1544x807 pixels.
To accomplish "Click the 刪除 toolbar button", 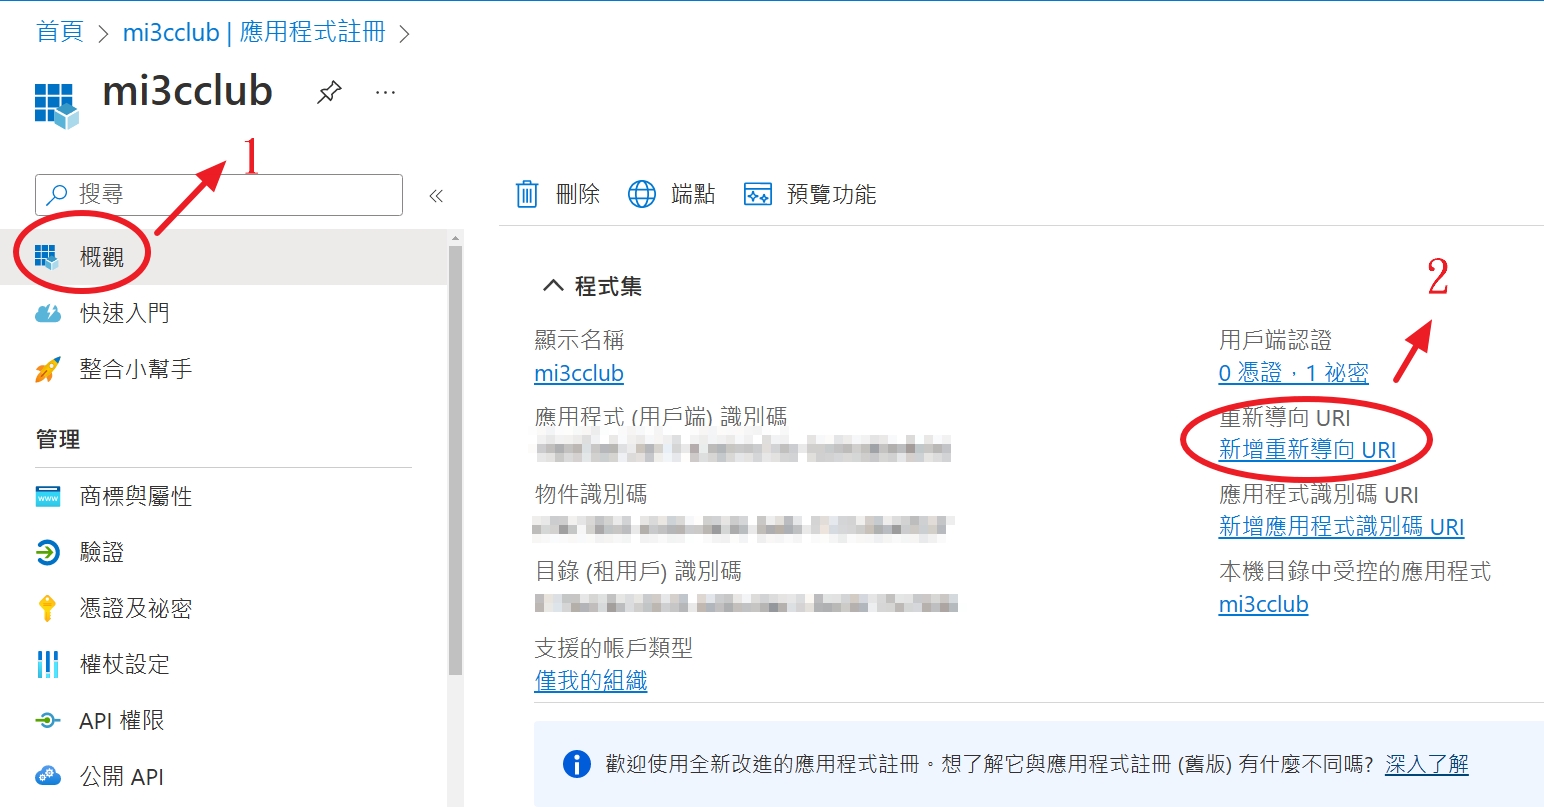I will coord(557,194).
